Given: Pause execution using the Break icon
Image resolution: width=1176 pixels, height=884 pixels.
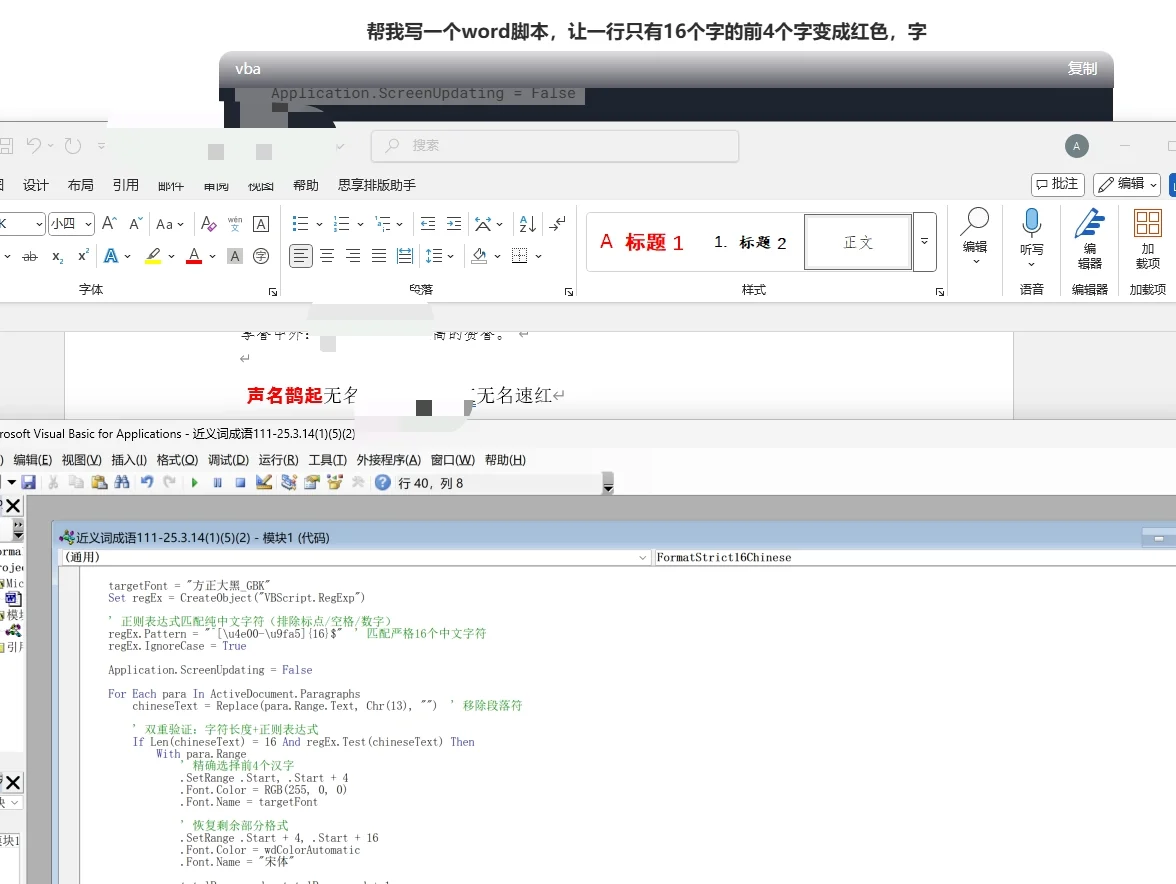Looking at the screenshot, I should (216, 482).
